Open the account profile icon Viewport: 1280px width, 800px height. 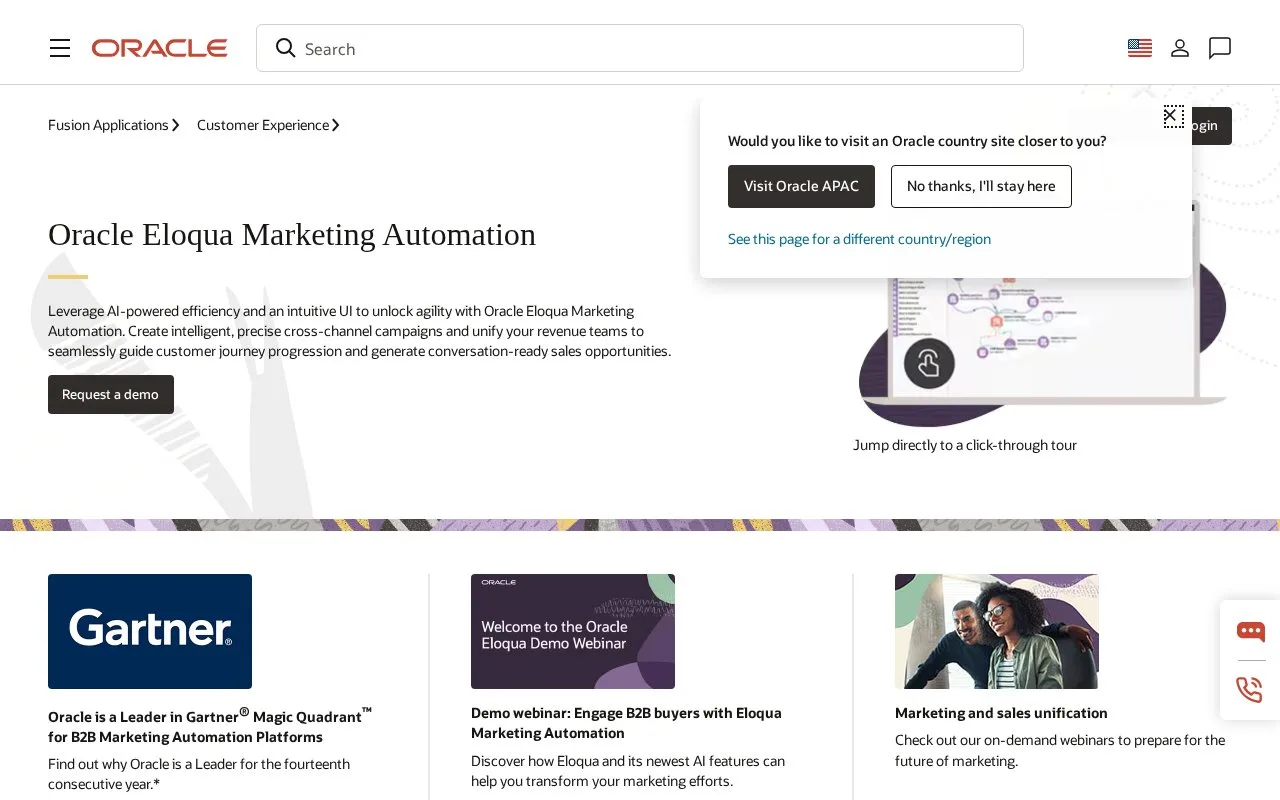pos(1180,48)
